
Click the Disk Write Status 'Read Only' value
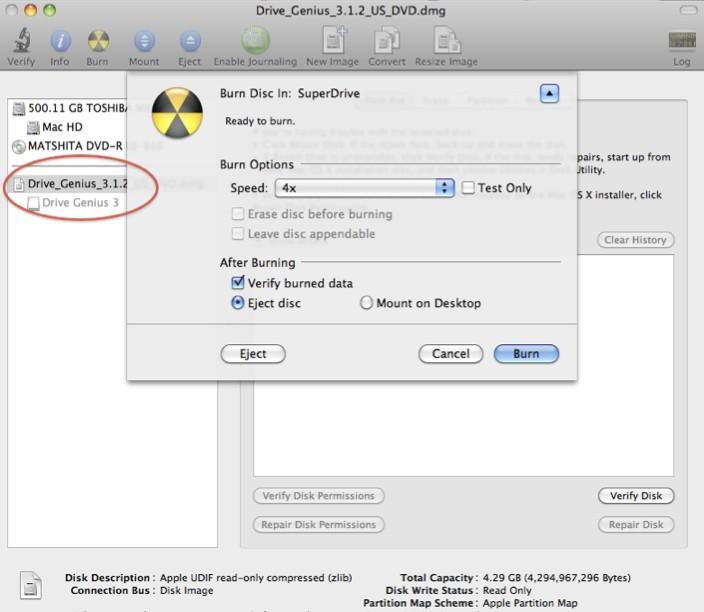(x=507, y=590)
